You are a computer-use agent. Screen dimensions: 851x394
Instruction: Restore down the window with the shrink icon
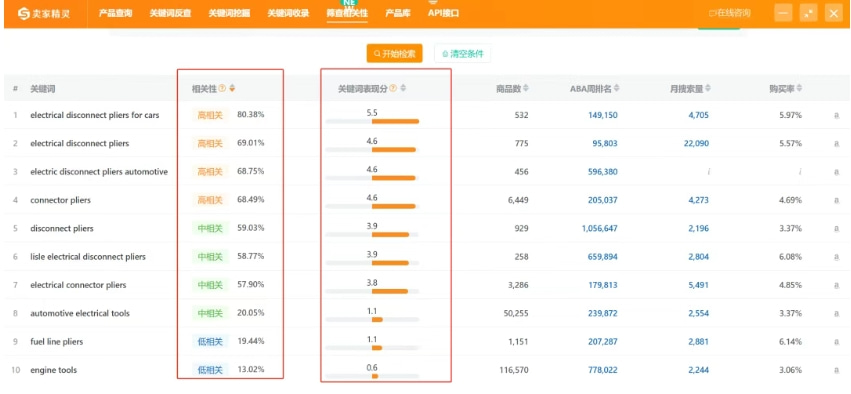809,13
